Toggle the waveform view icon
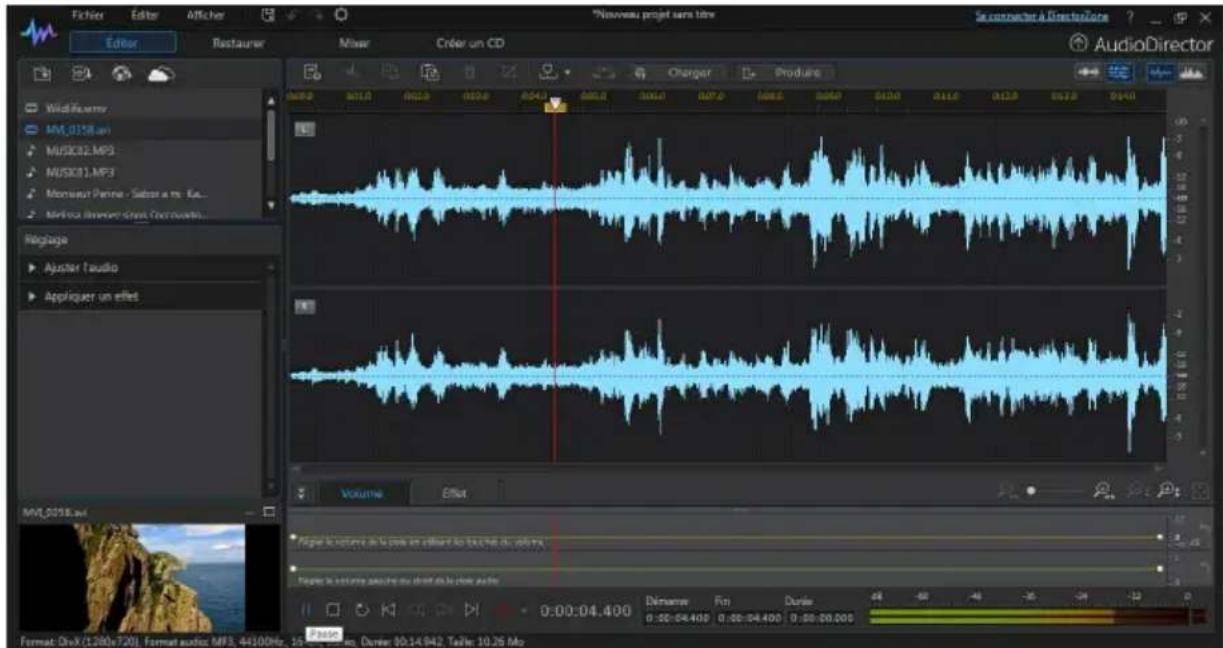1223x648 pixels. coord(1160,74)
